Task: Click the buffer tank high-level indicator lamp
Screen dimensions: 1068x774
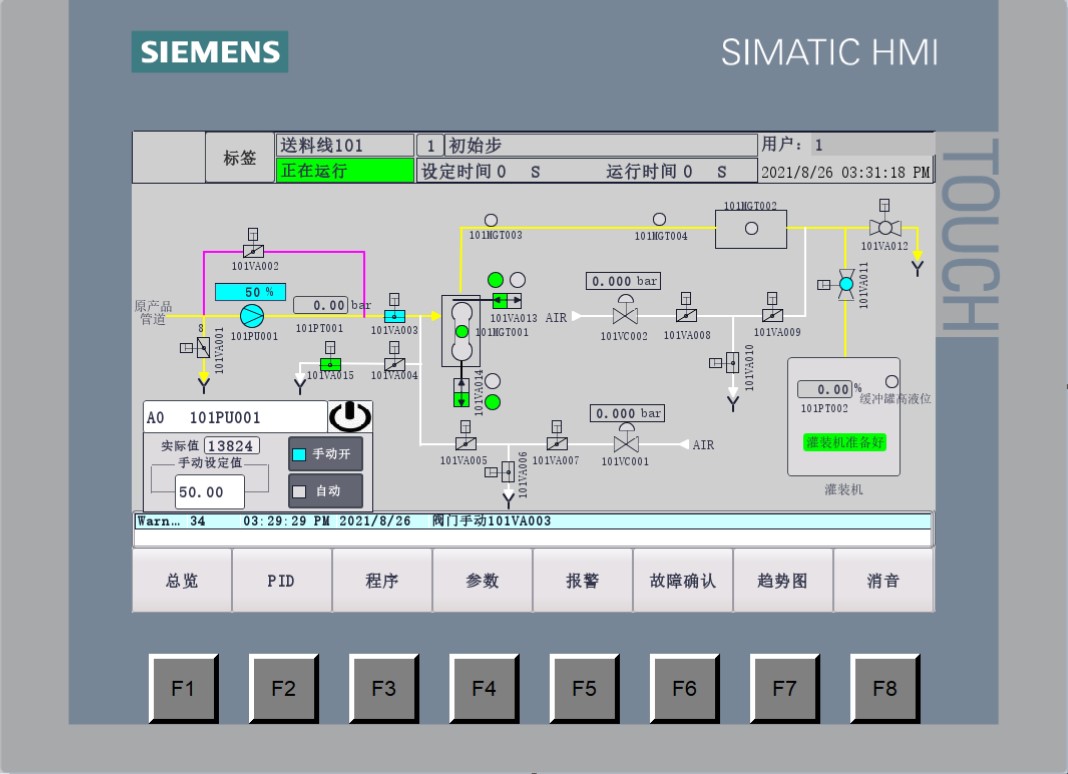Action: tap(892, 382)
